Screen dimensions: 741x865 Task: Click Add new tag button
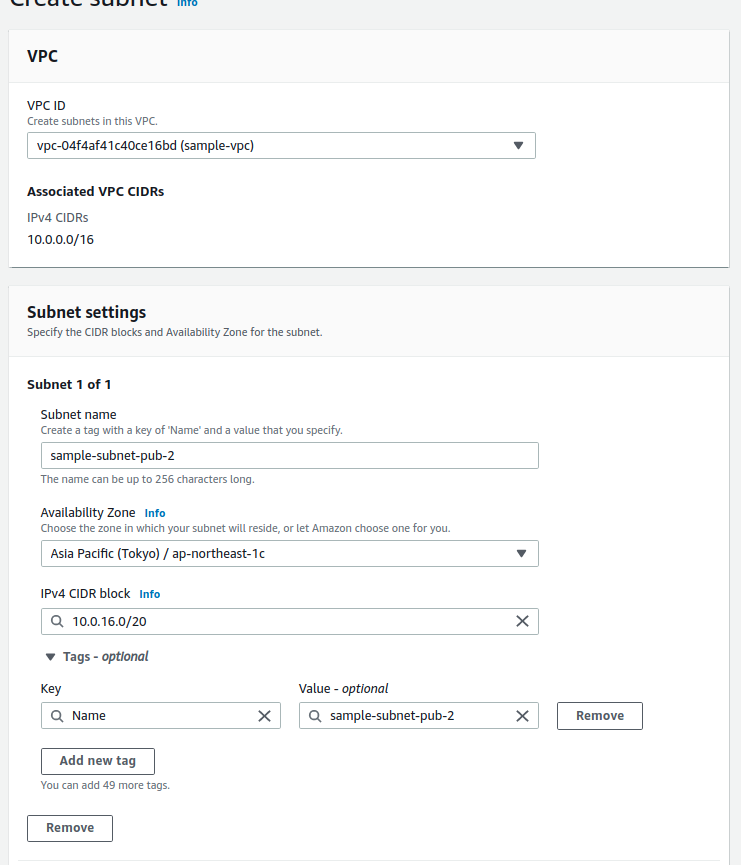tap(97, 761)
